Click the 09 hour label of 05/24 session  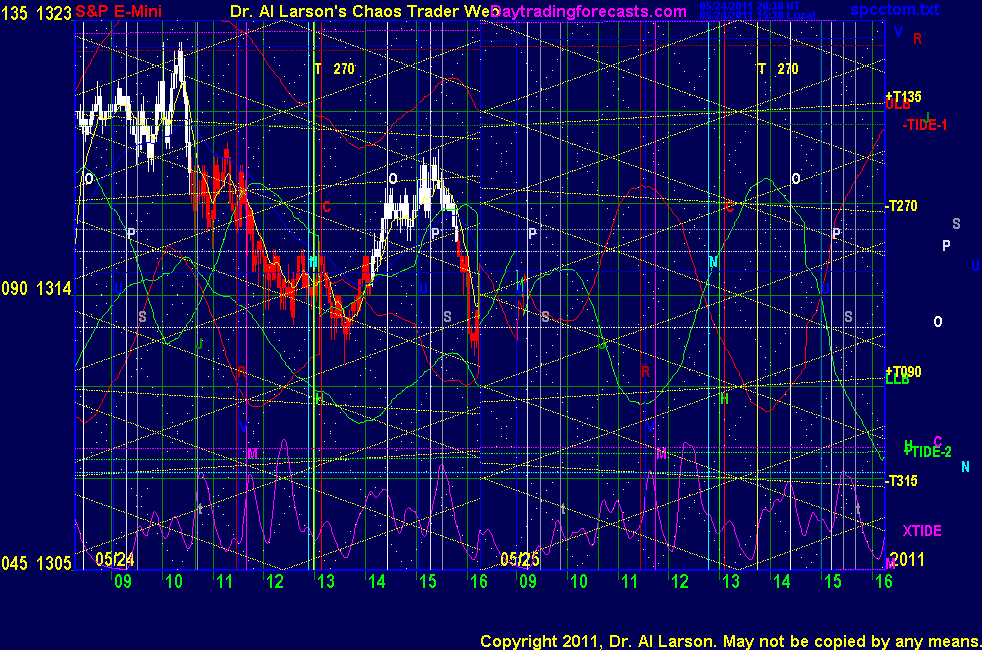[x=123, y=582]
